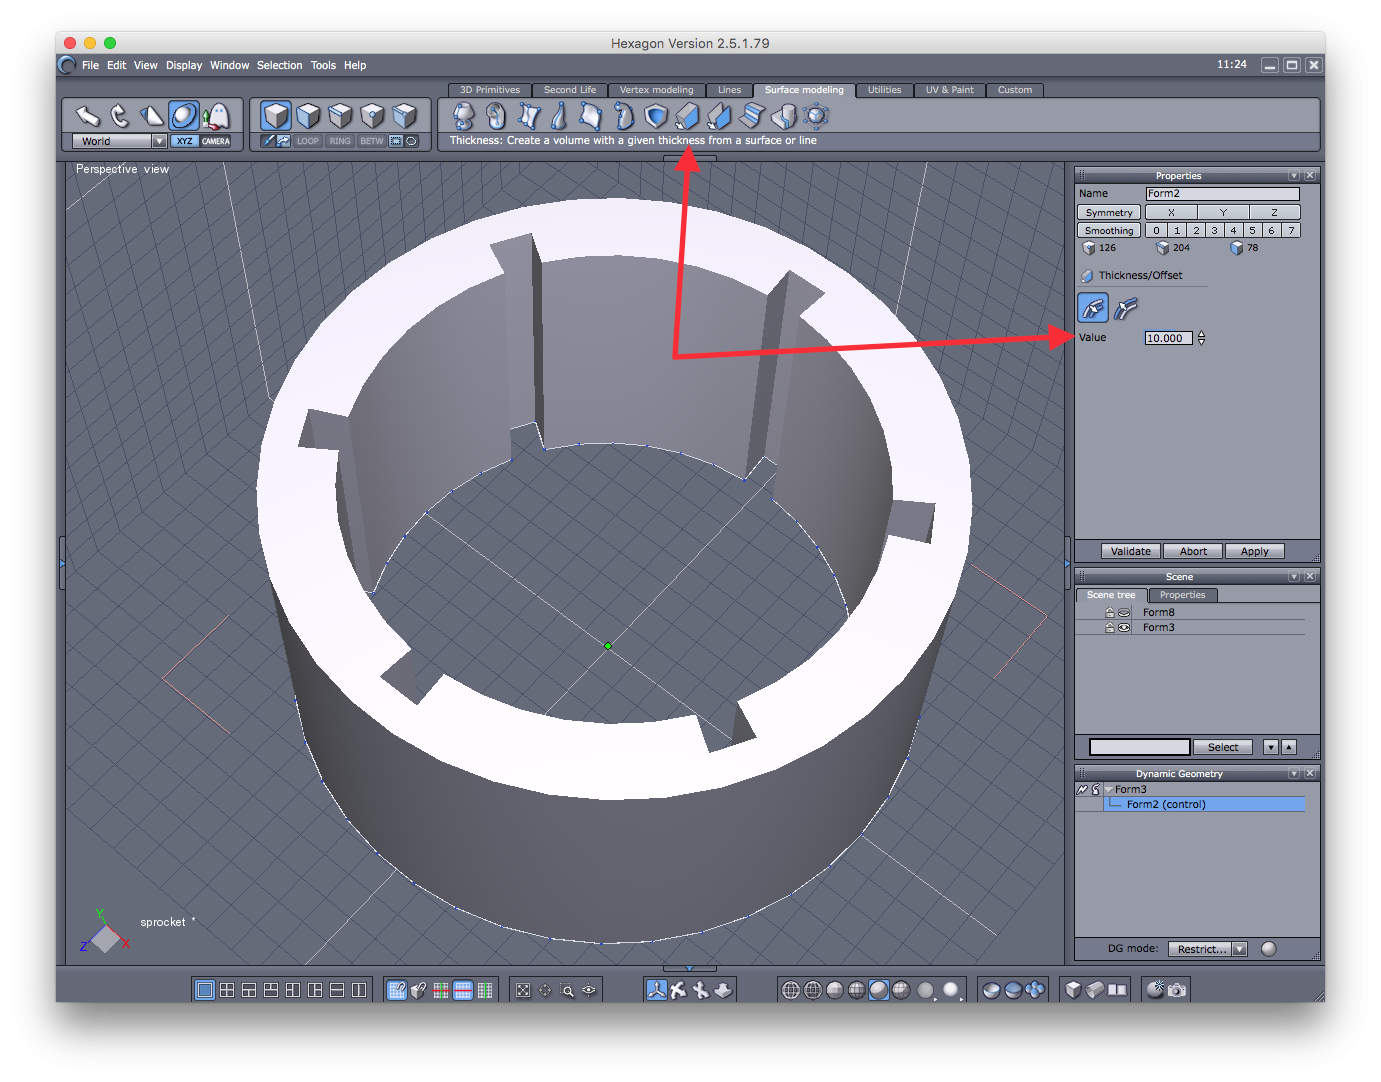Switch to four-viewport grid layout
The height and width of the screenshot is (1082, 1381).
coord(227,990)
